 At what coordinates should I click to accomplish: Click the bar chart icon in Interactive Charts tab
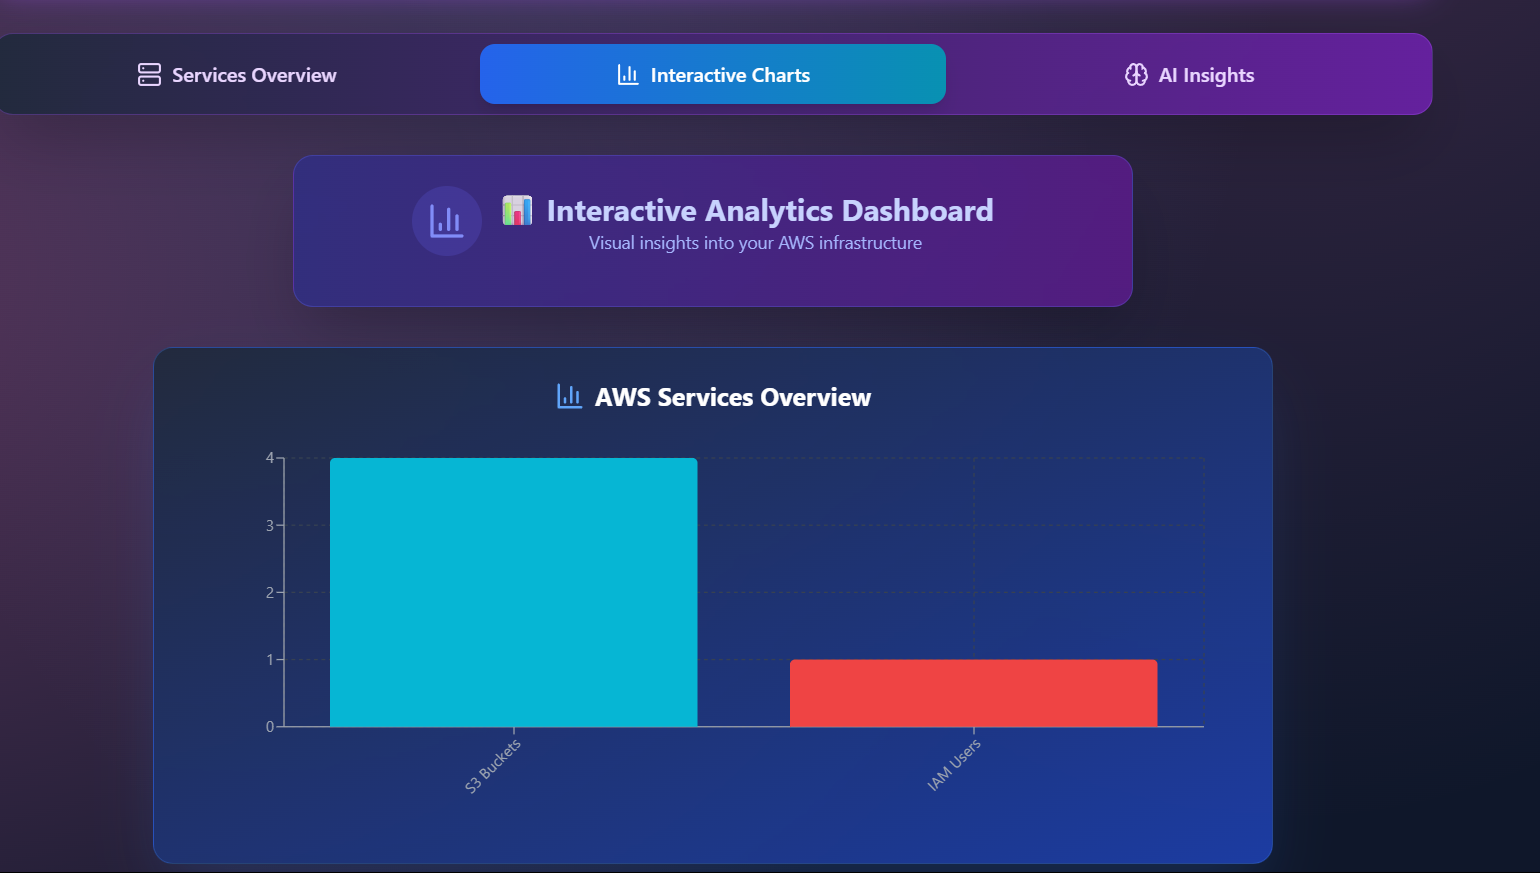tap(628, 75)
